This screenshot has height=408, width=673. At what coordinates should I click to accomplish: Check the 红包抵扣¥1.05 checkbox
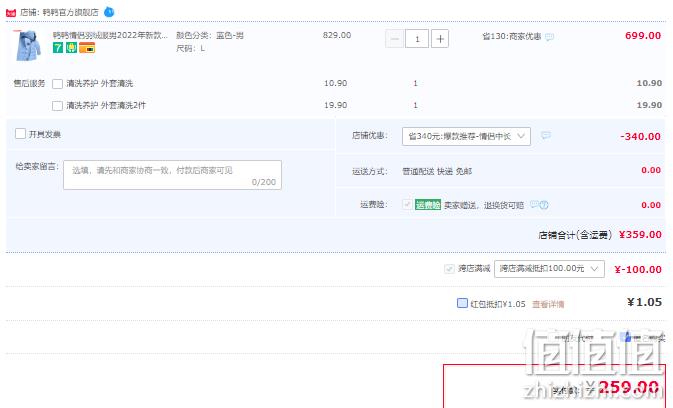click(x=462, y=303)
